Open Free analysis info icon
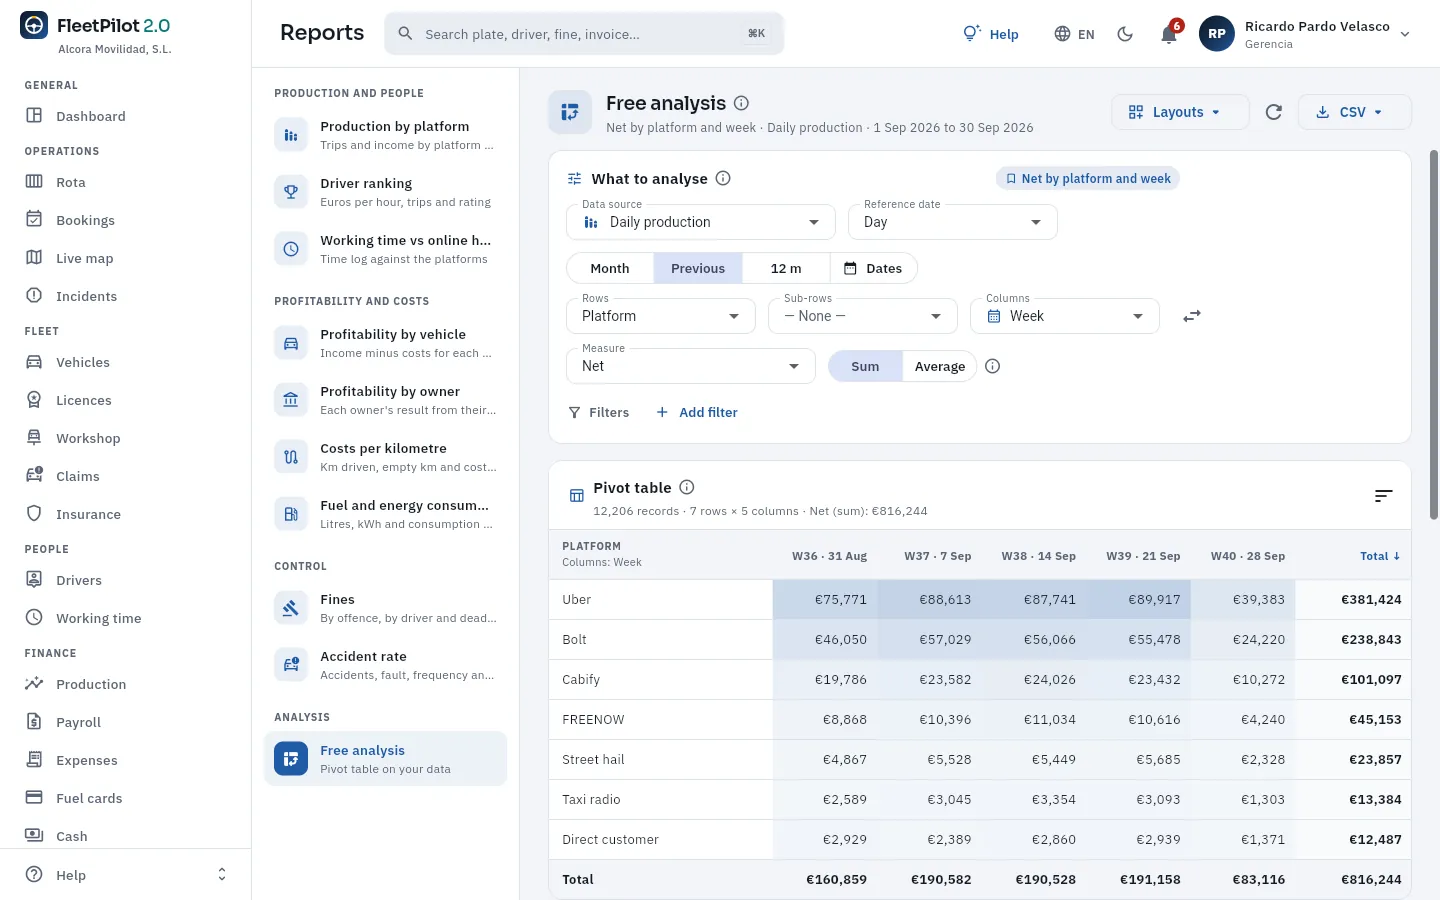The image size is (1440, 900). [742, 103]
